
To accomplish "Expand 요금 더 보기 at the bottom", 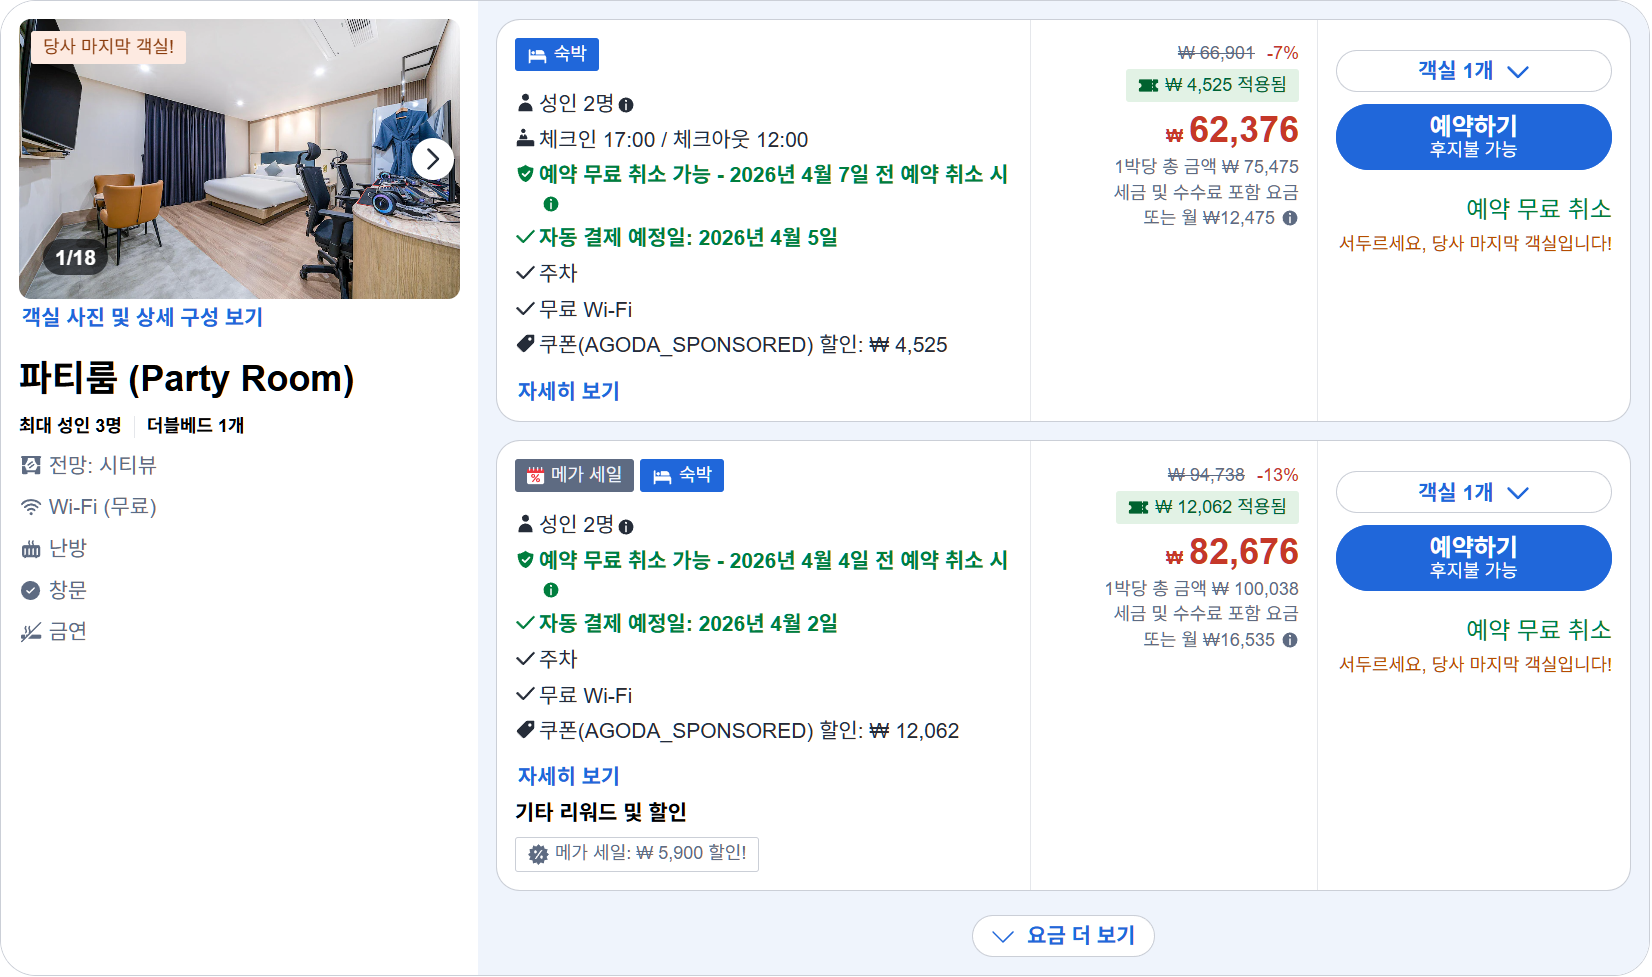I will 1063,935.
